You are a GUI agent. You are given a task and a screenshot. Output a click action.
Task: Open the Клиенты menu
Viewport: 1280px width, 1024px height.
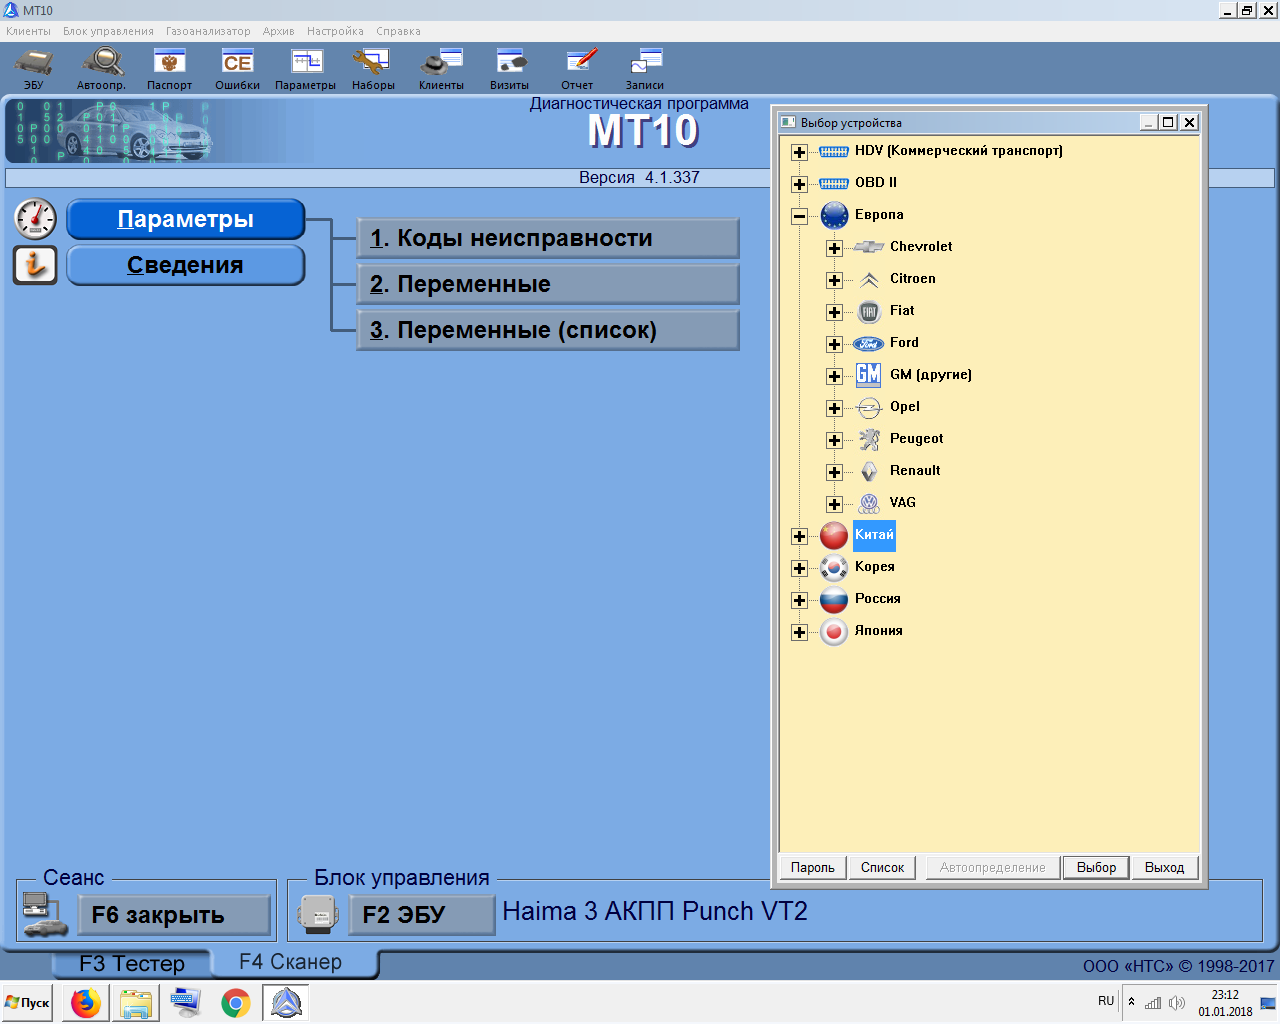click(28, 31)
